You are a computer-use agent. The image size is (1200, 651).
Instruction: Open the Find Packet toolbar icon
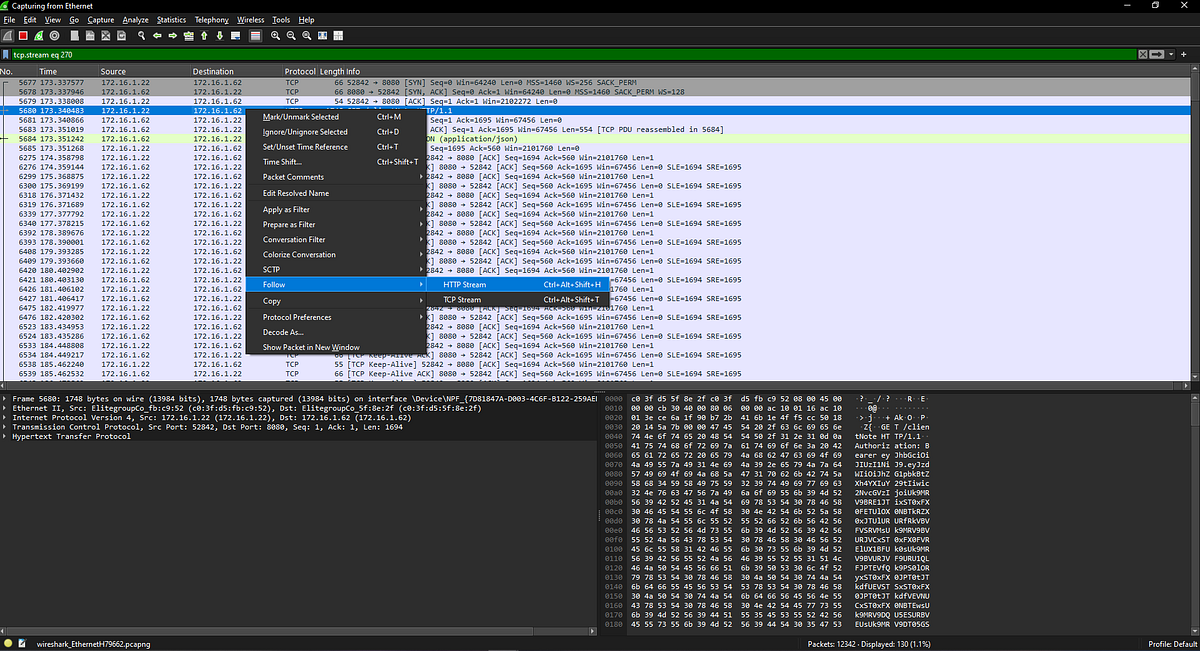(140, 36)
